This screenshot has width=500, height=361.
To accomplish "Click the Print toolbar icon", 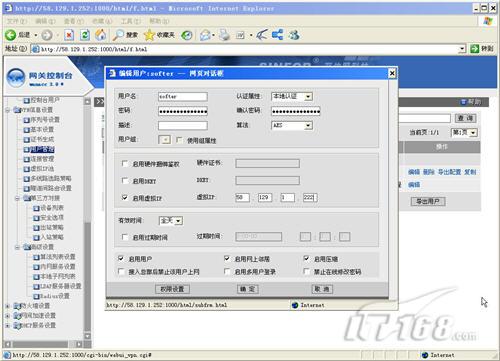I will point(224,35).
